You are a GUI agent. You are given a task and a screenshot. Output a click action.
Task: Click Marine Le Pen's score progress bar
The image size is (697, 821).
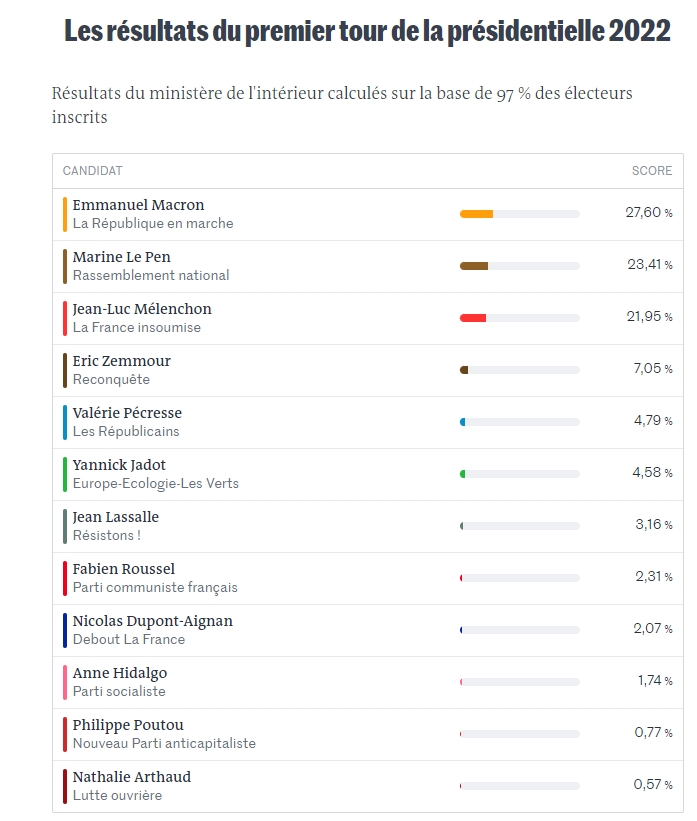click(x=519, y=266)
